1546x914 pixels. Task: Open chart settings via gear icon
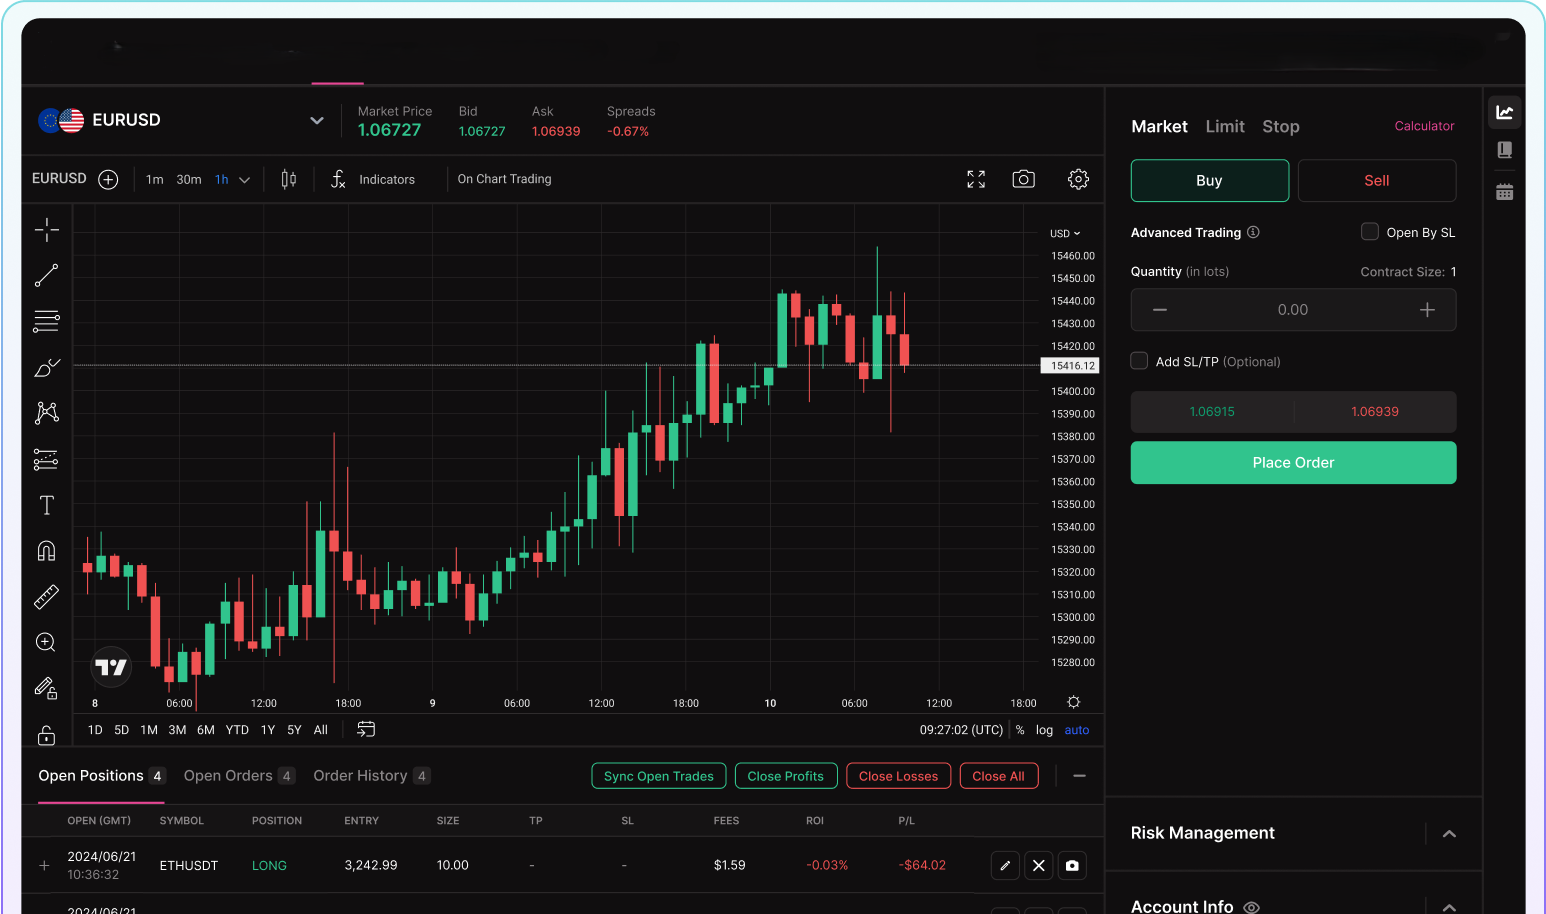pos(1077,178)
